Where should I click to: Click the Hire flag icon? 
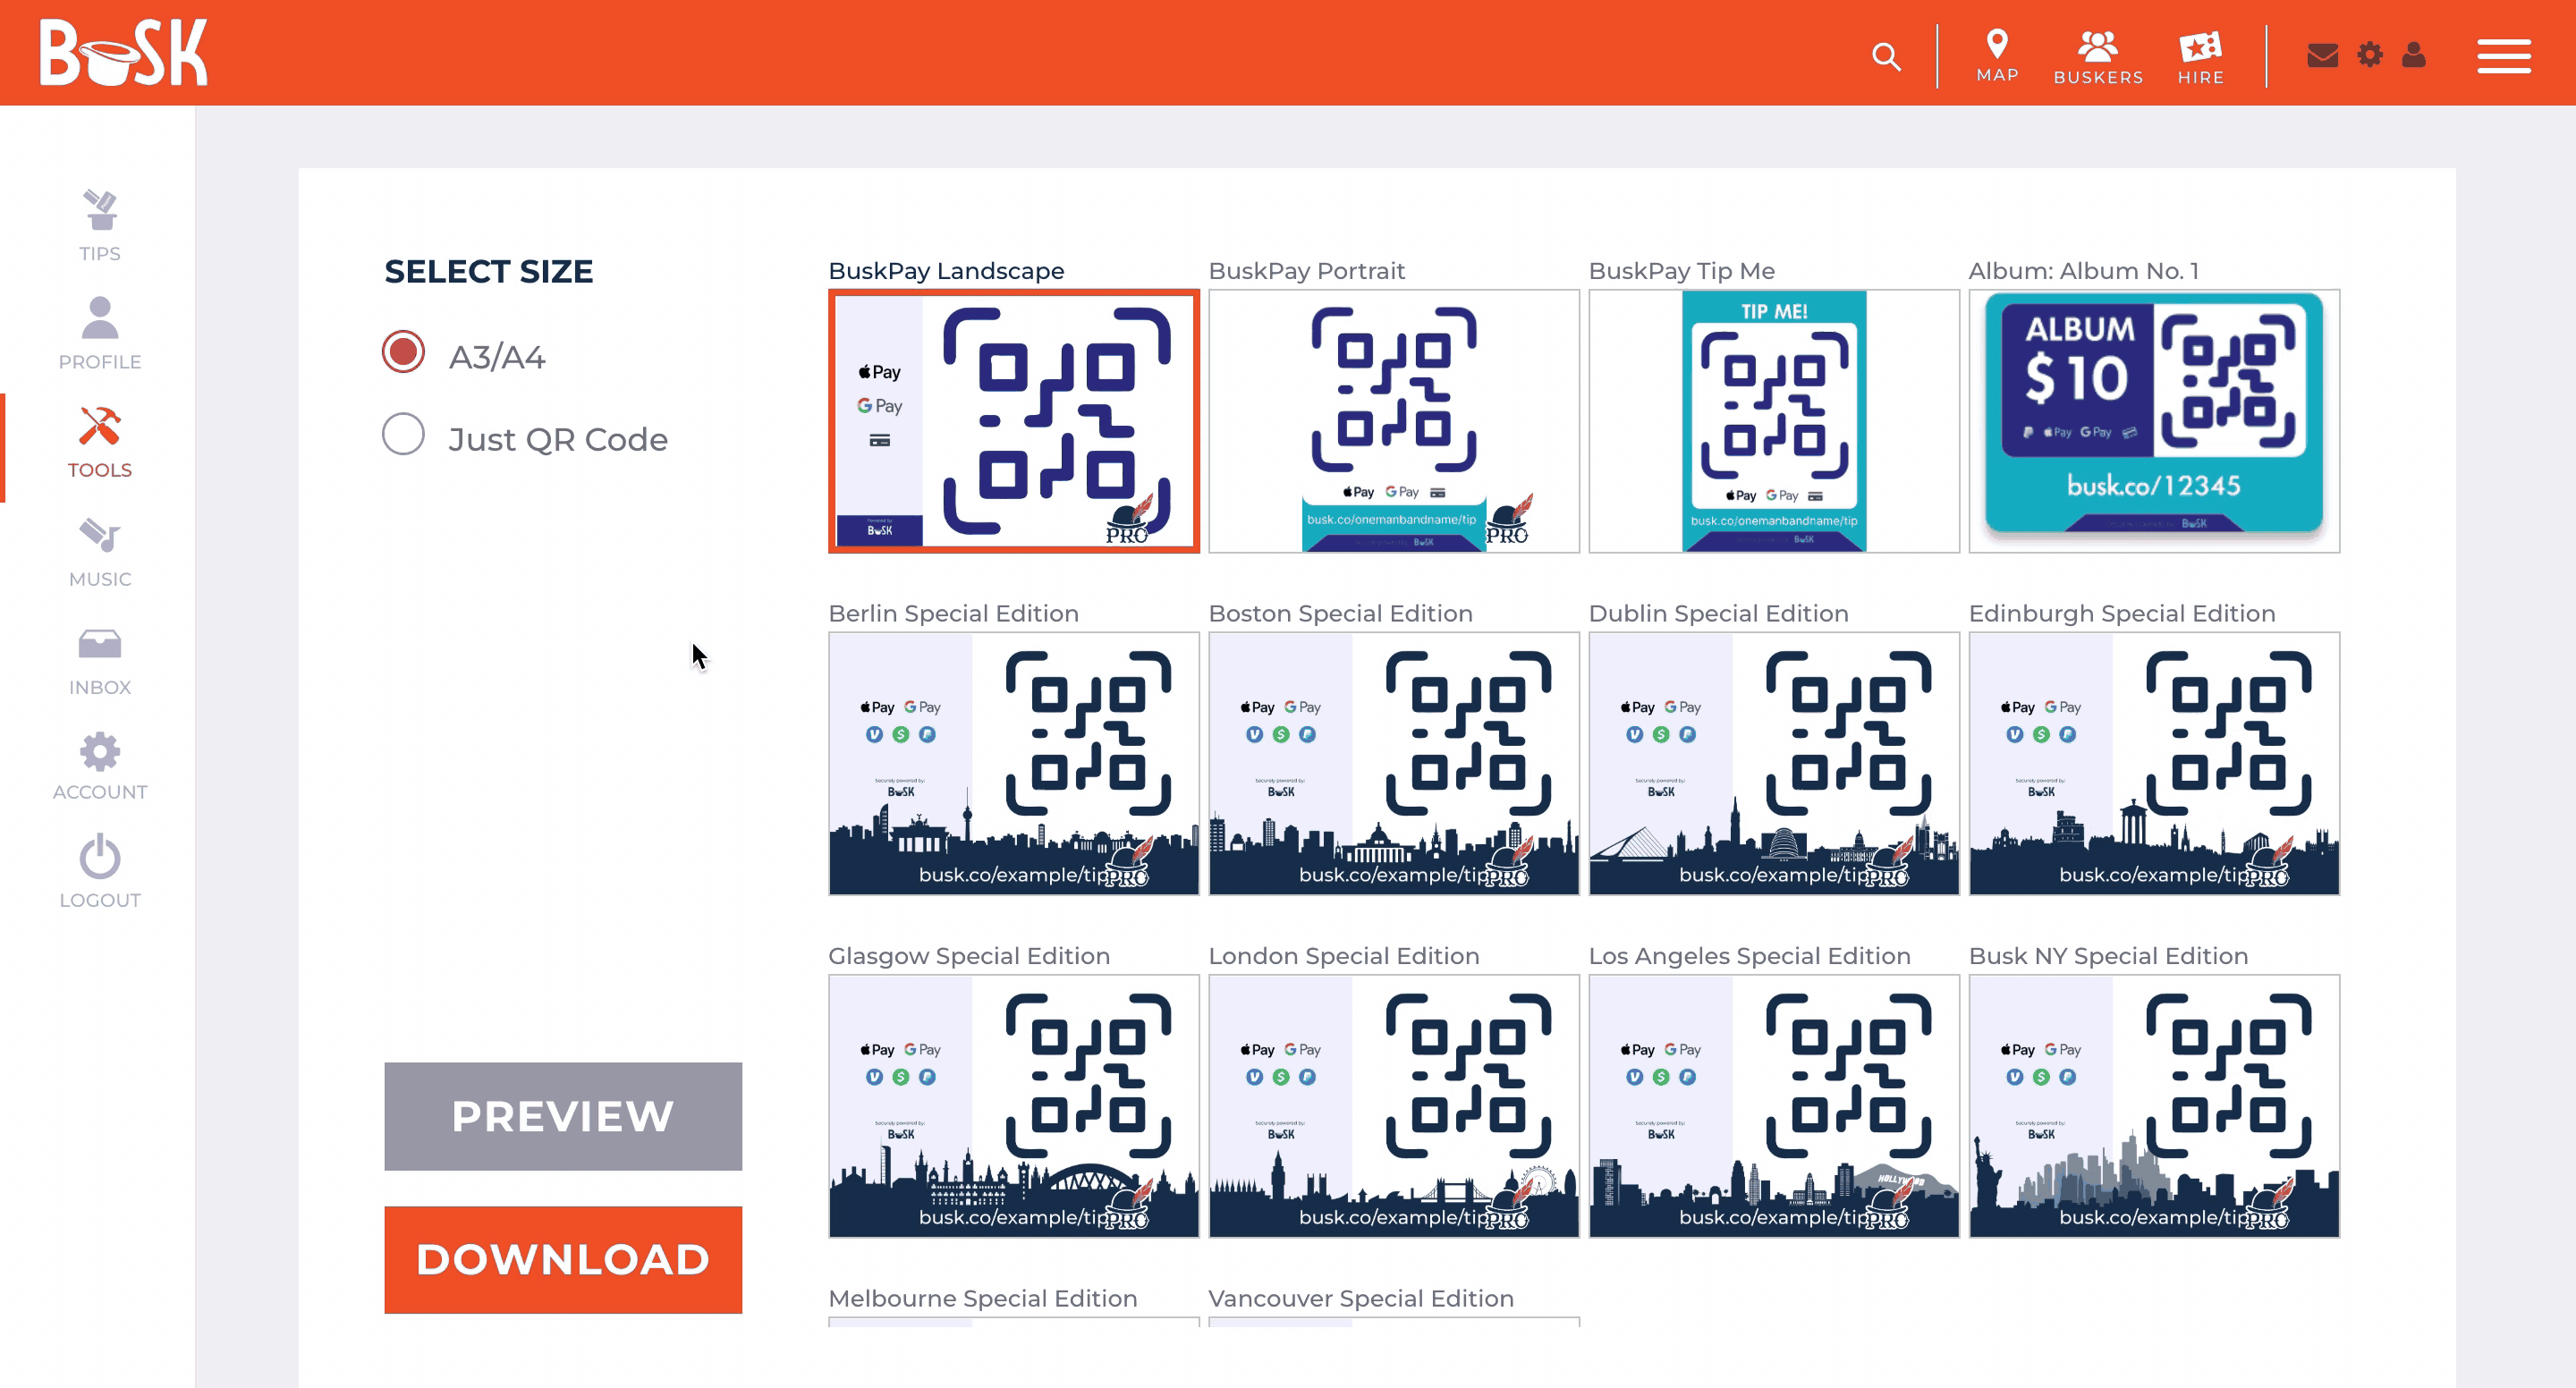[x=2200, y=56]
